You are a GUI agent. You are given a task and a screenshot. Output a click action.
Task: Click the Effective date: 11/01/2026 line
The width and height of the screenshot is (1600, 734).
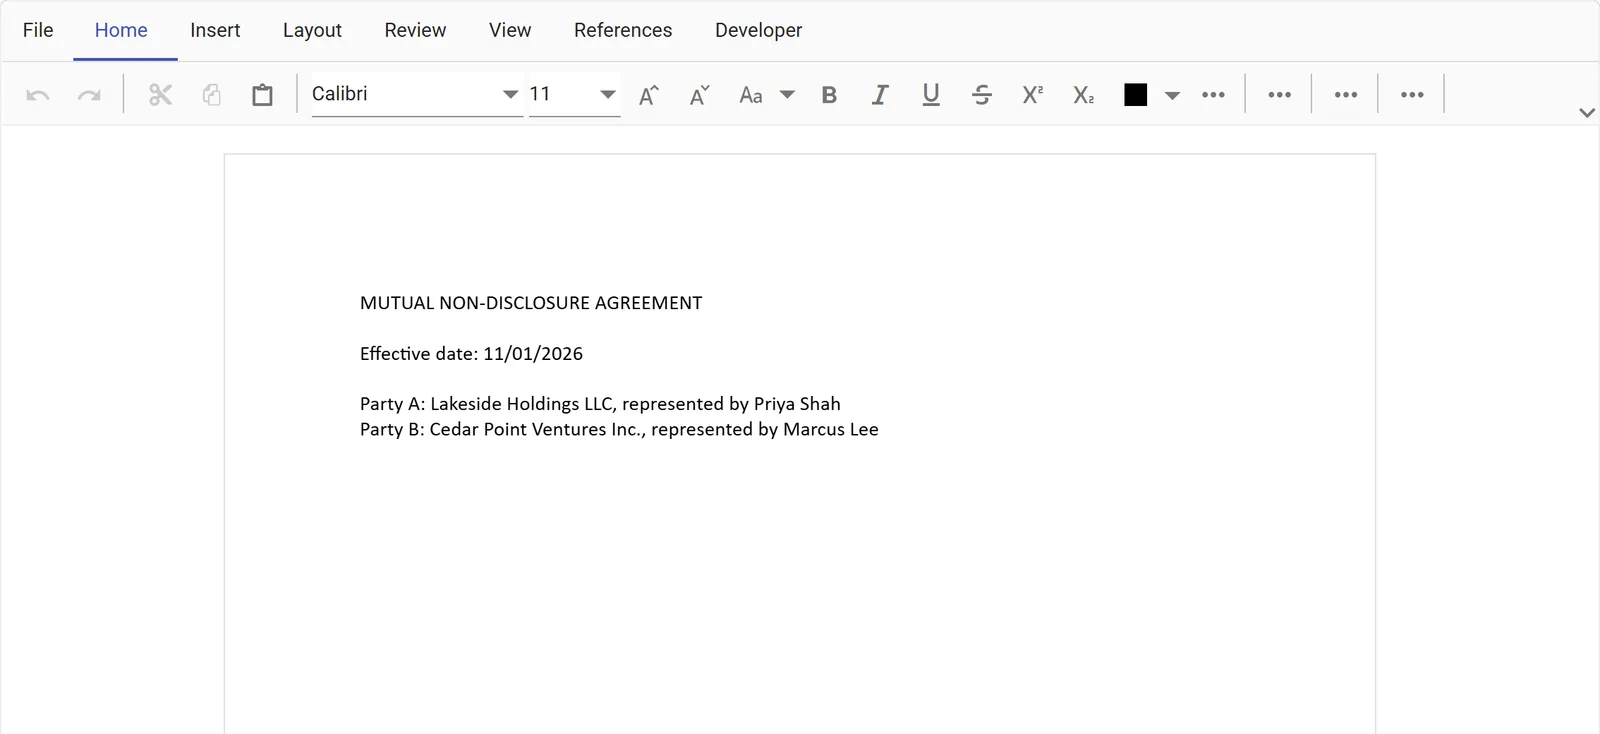pos(471,354)
